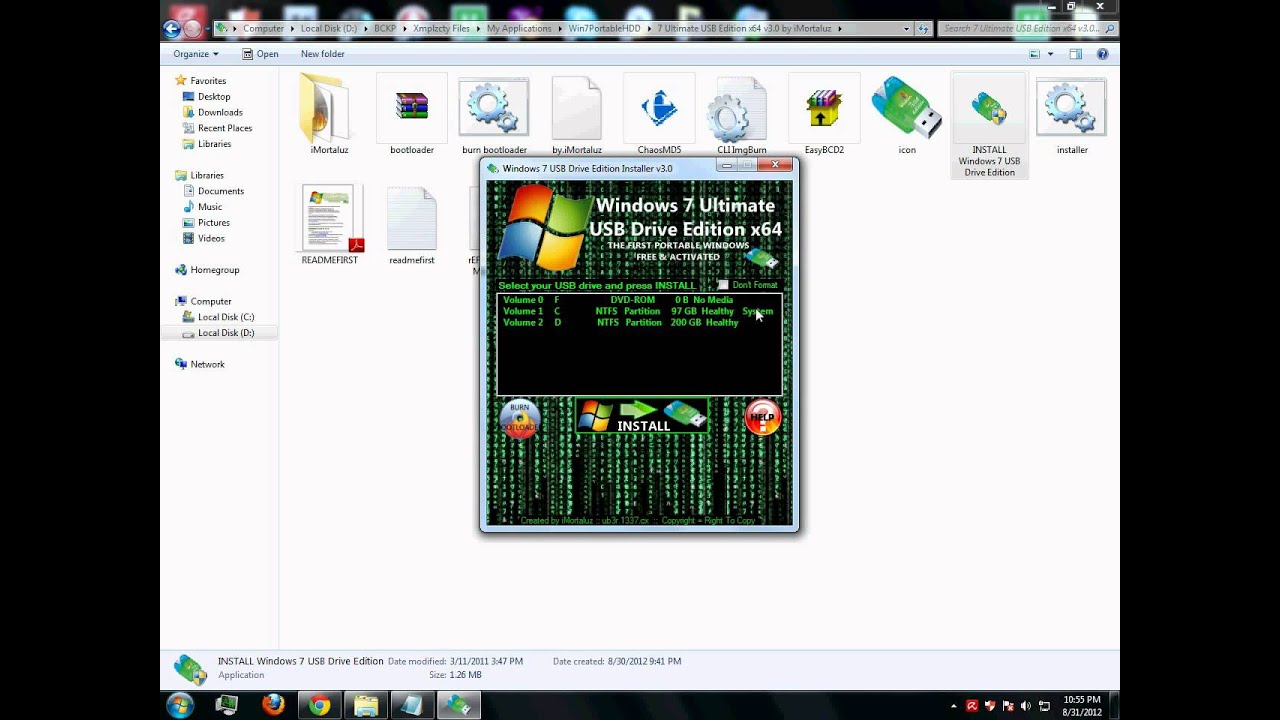Open the Pictures library
Viewport: 1280px width, 720px height.
tap(213, 224)
